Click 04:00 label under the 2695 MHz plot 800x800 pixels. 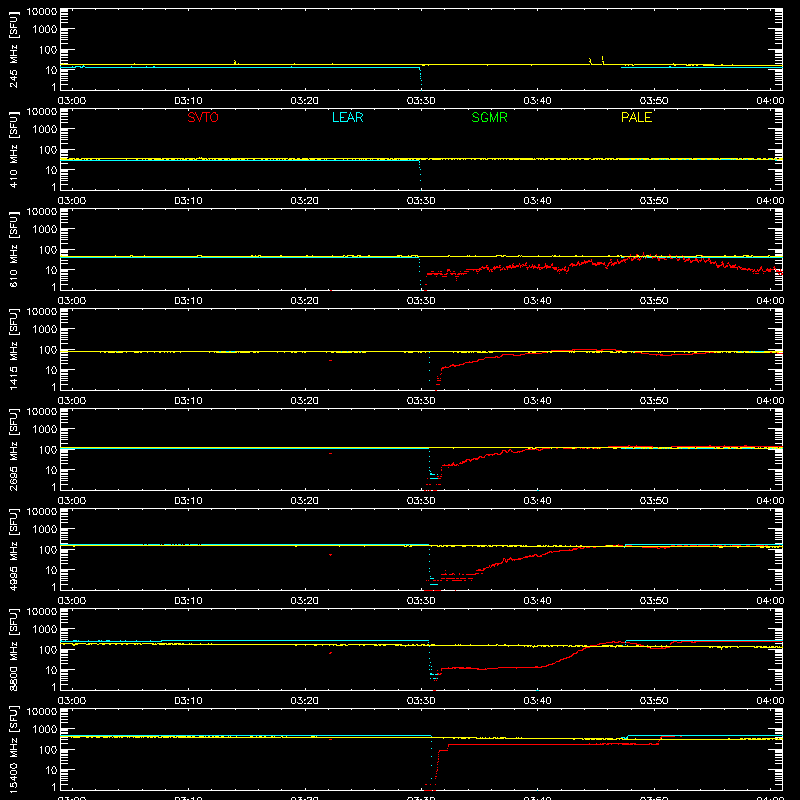770,501
